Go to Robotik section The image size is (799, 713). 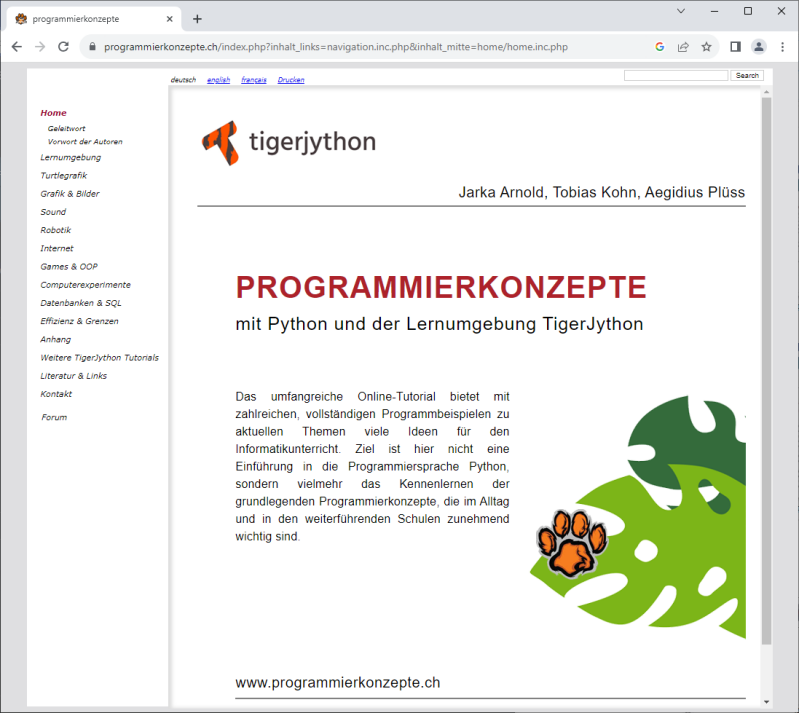(x=56, y=230)
